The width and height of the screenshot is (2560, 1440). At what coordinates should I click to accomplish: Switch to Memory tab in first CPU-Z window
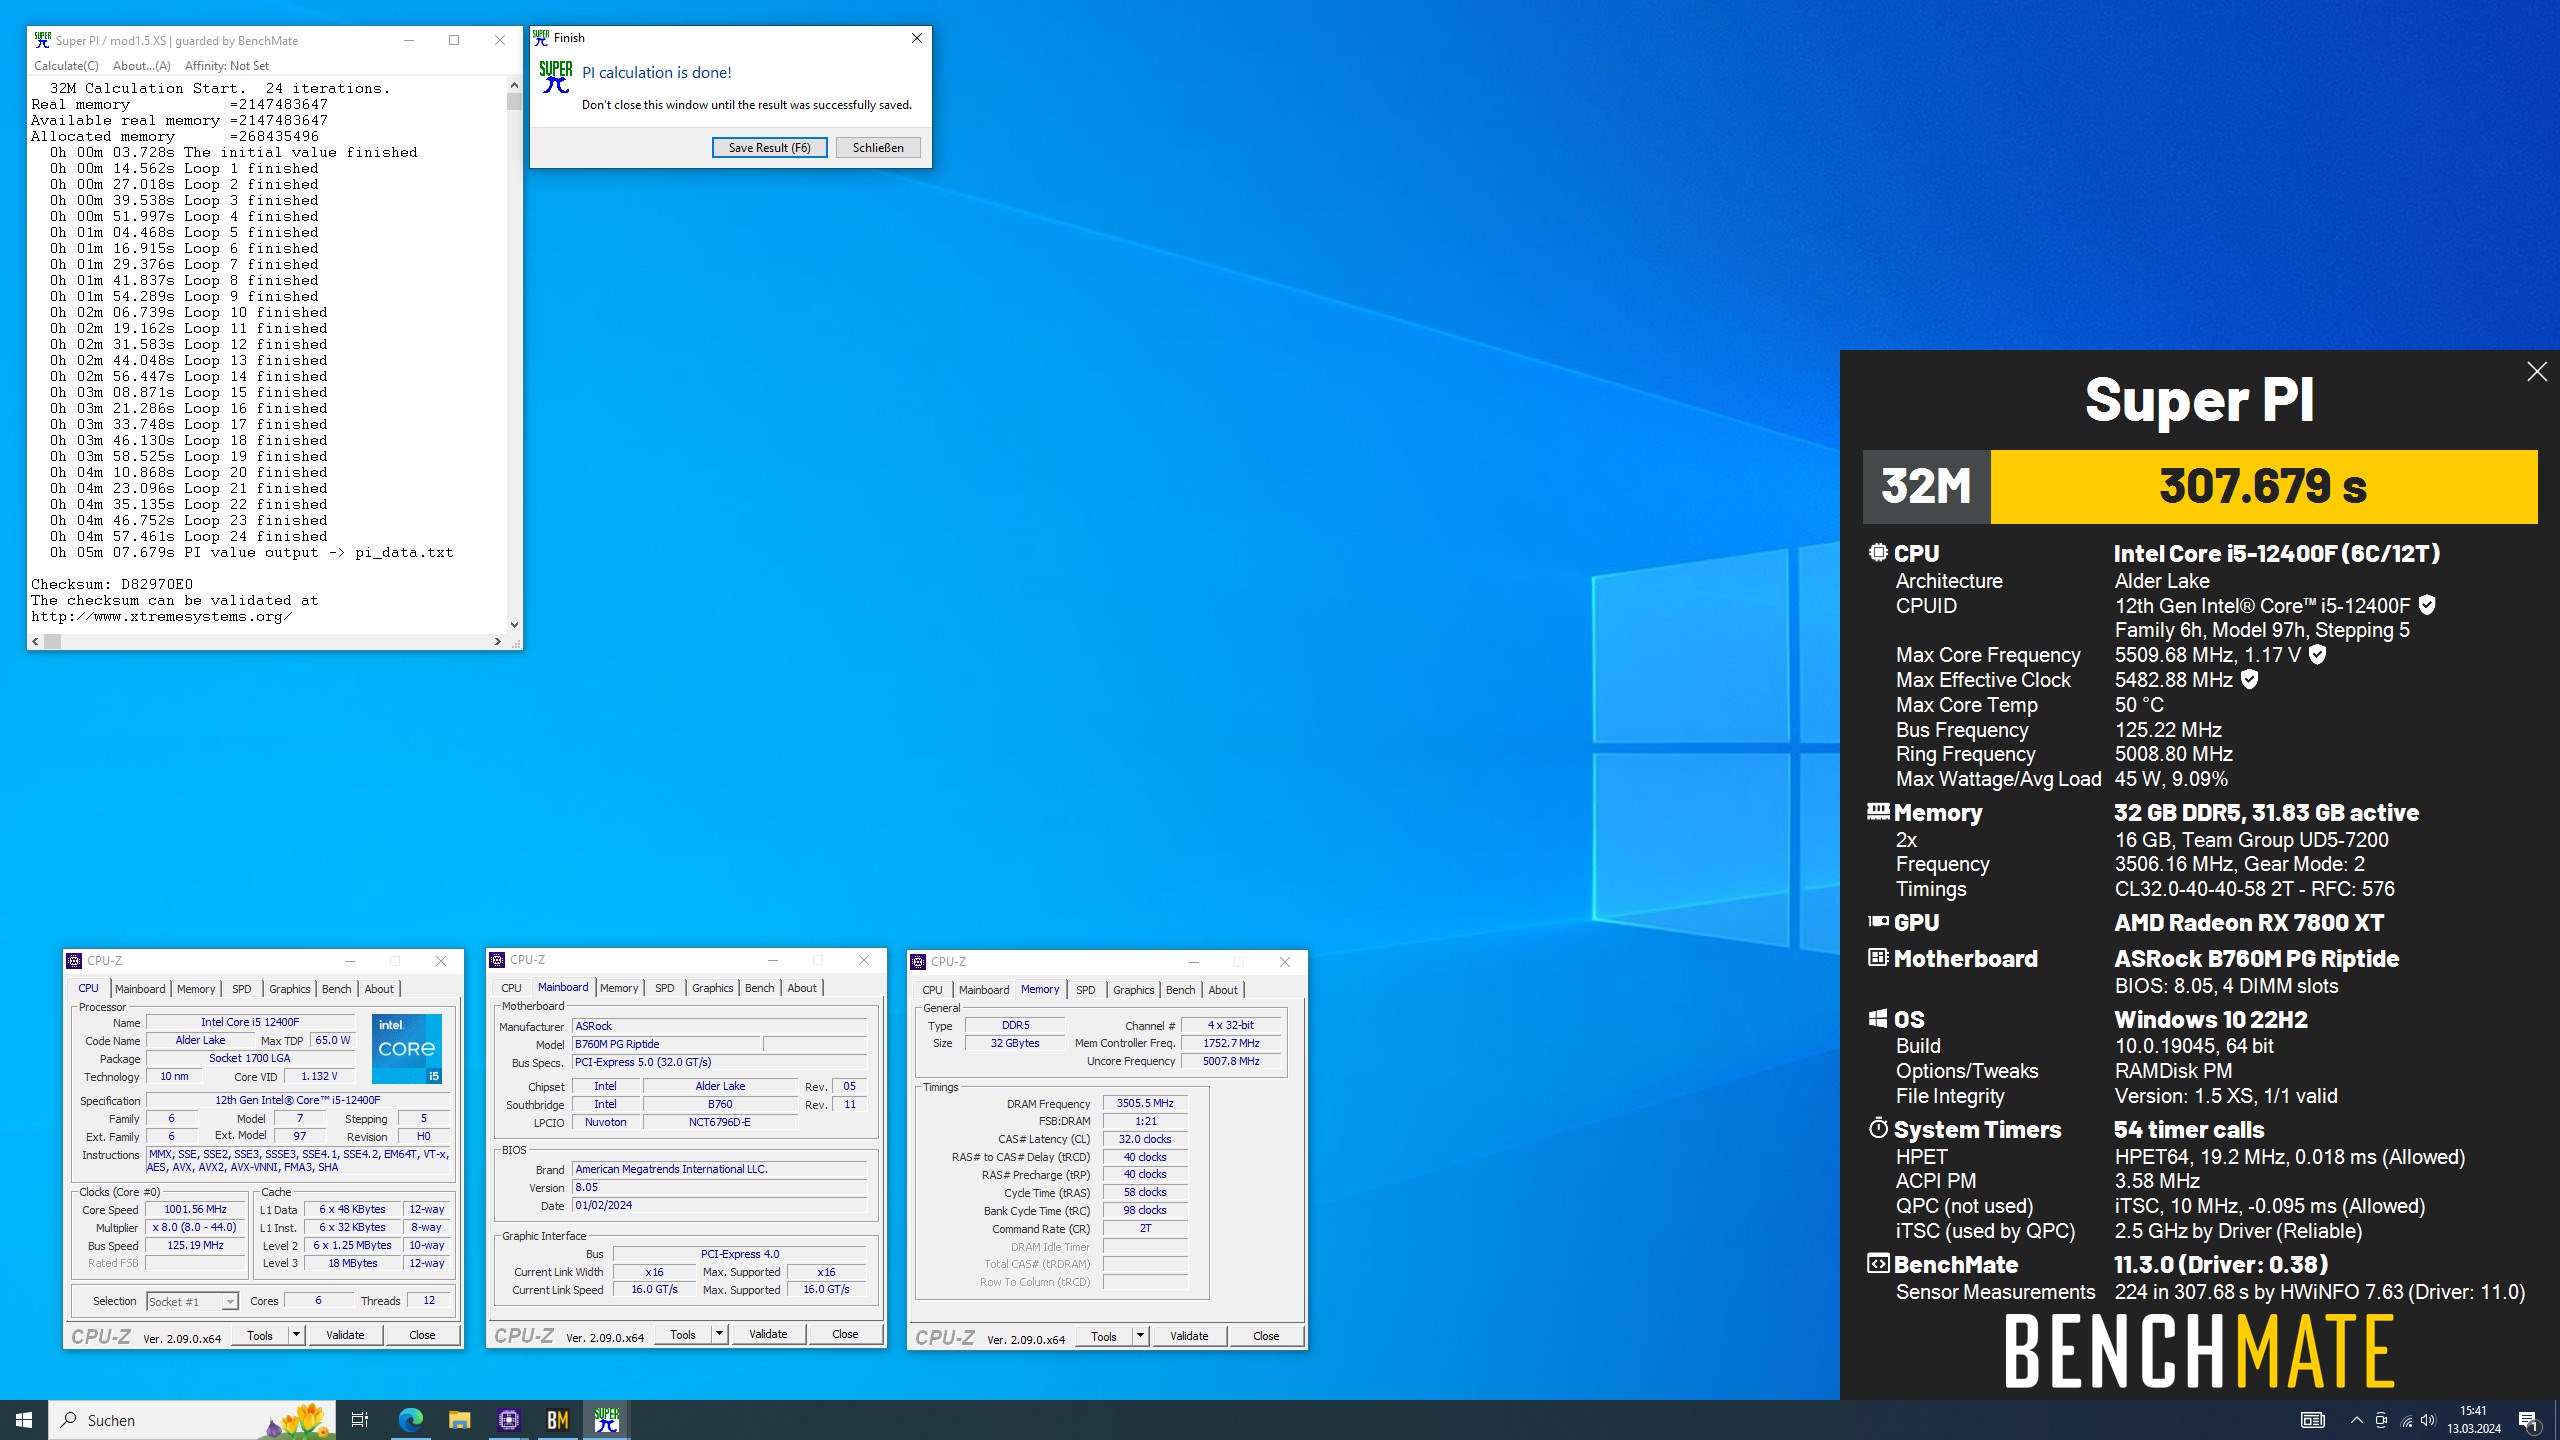(196, 989)
